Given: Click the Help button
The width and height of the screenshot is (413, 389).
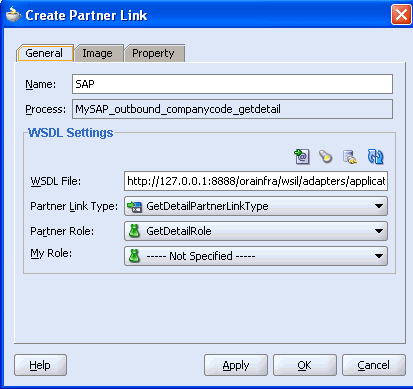Looking at the screenshot, I should click(40, 365).
